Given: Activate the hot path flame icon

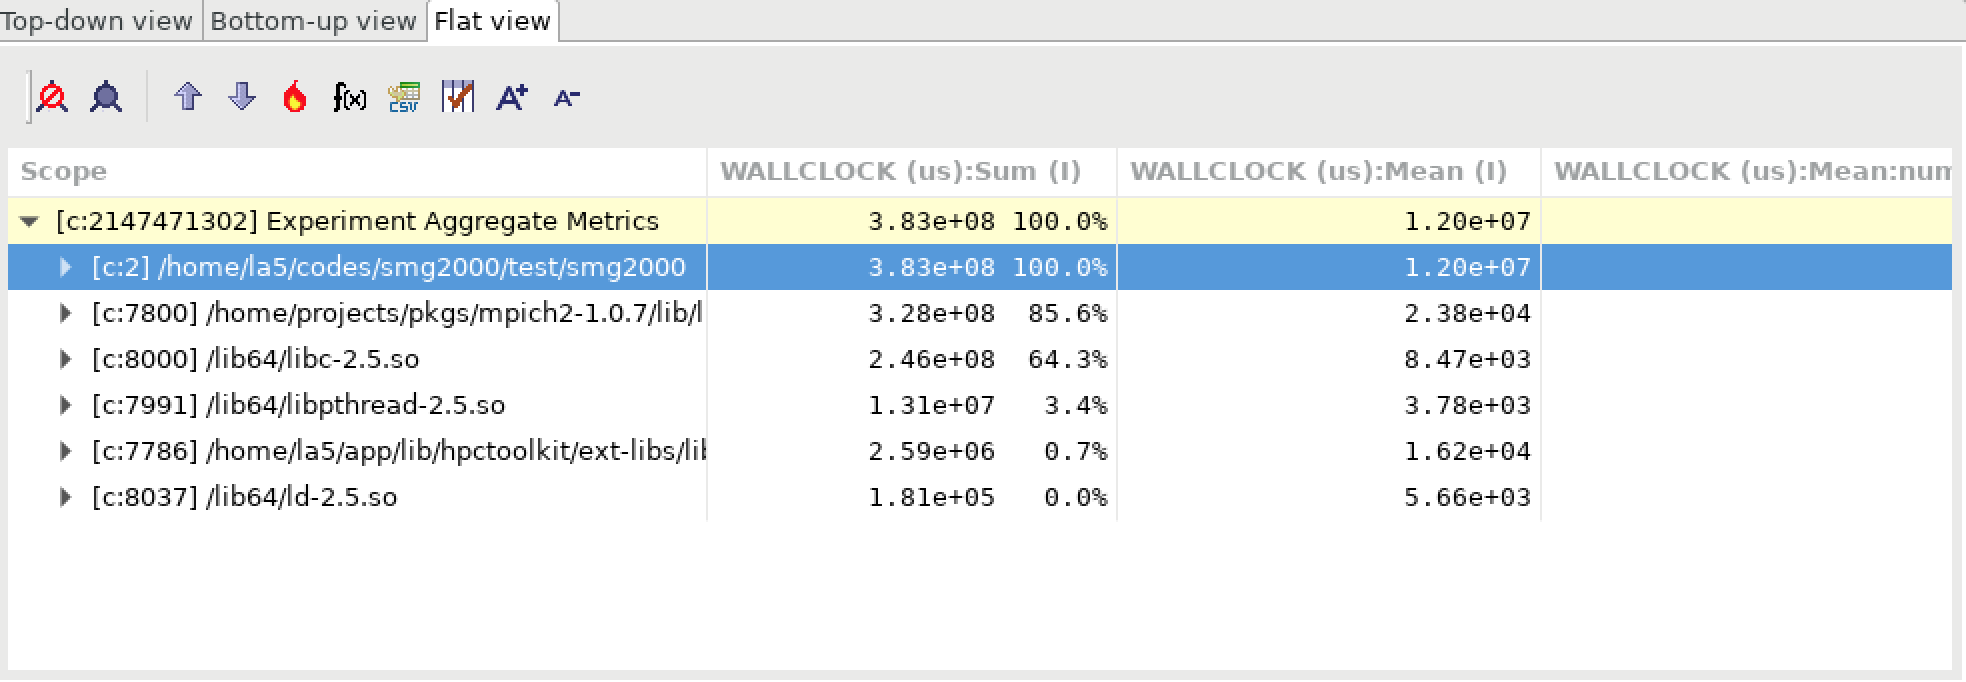Looking at the screenshot, I should pyautogui.click(x=294, y=97).
